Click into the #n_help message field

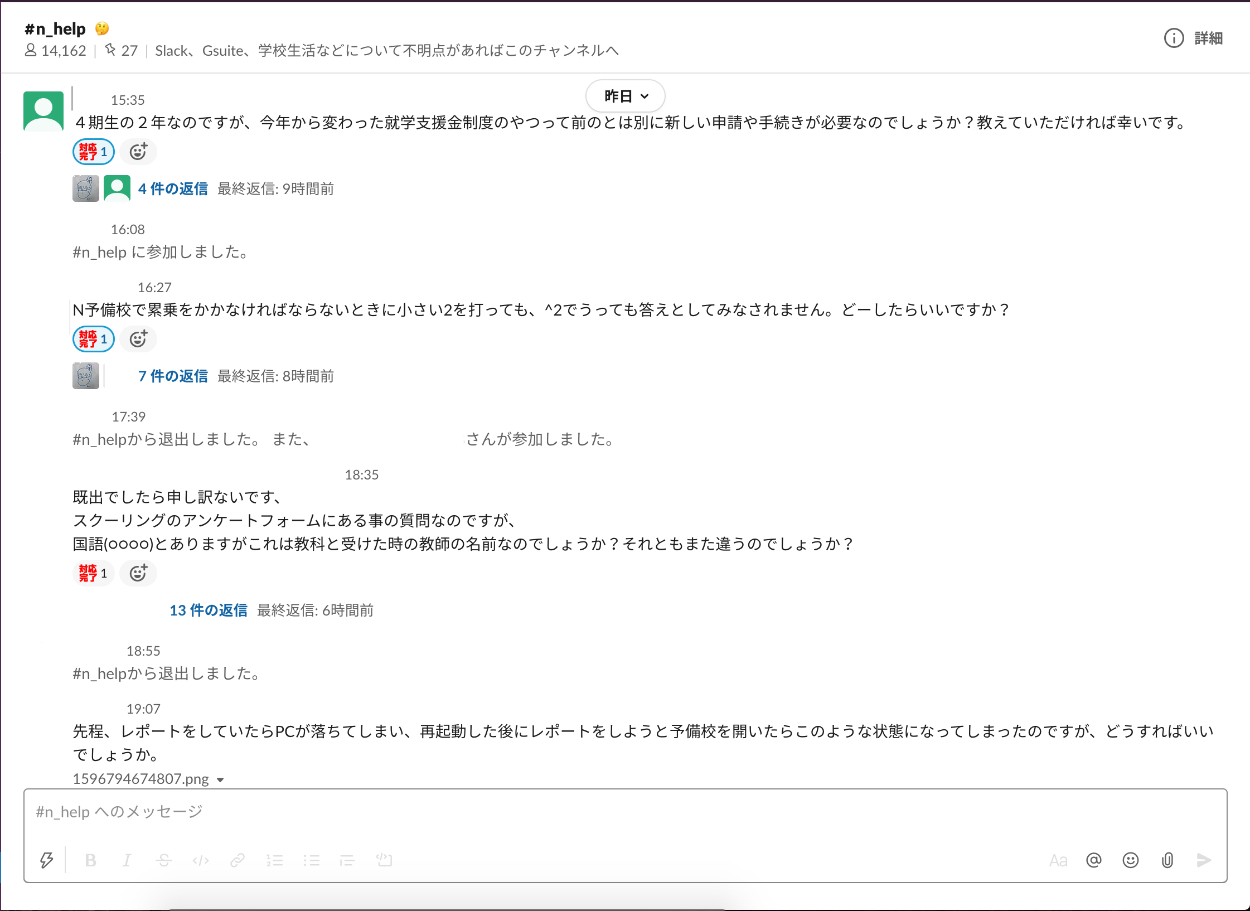[625, 812]
